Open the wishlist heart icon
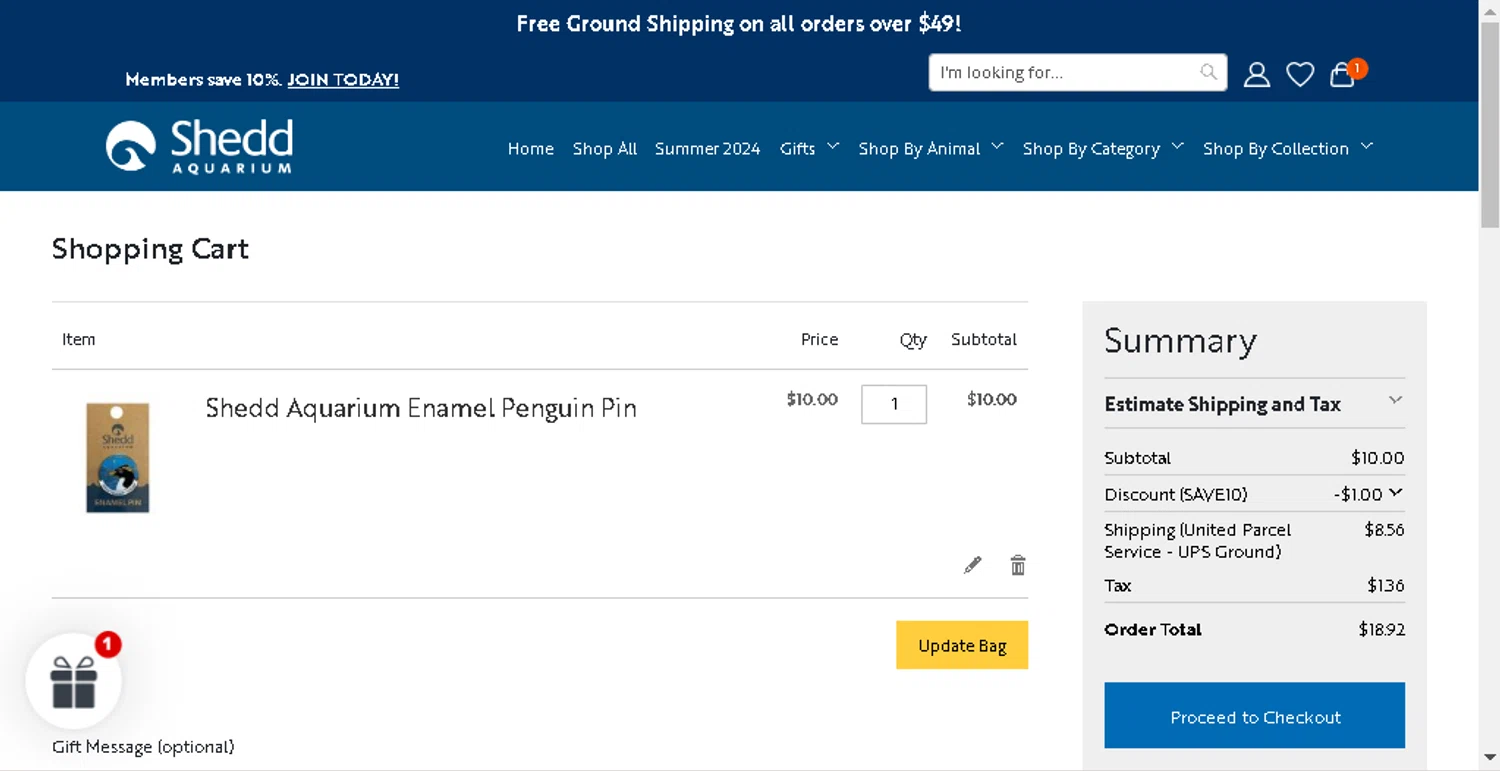This screenshot has width=1500, height=771. [1300, 74]
